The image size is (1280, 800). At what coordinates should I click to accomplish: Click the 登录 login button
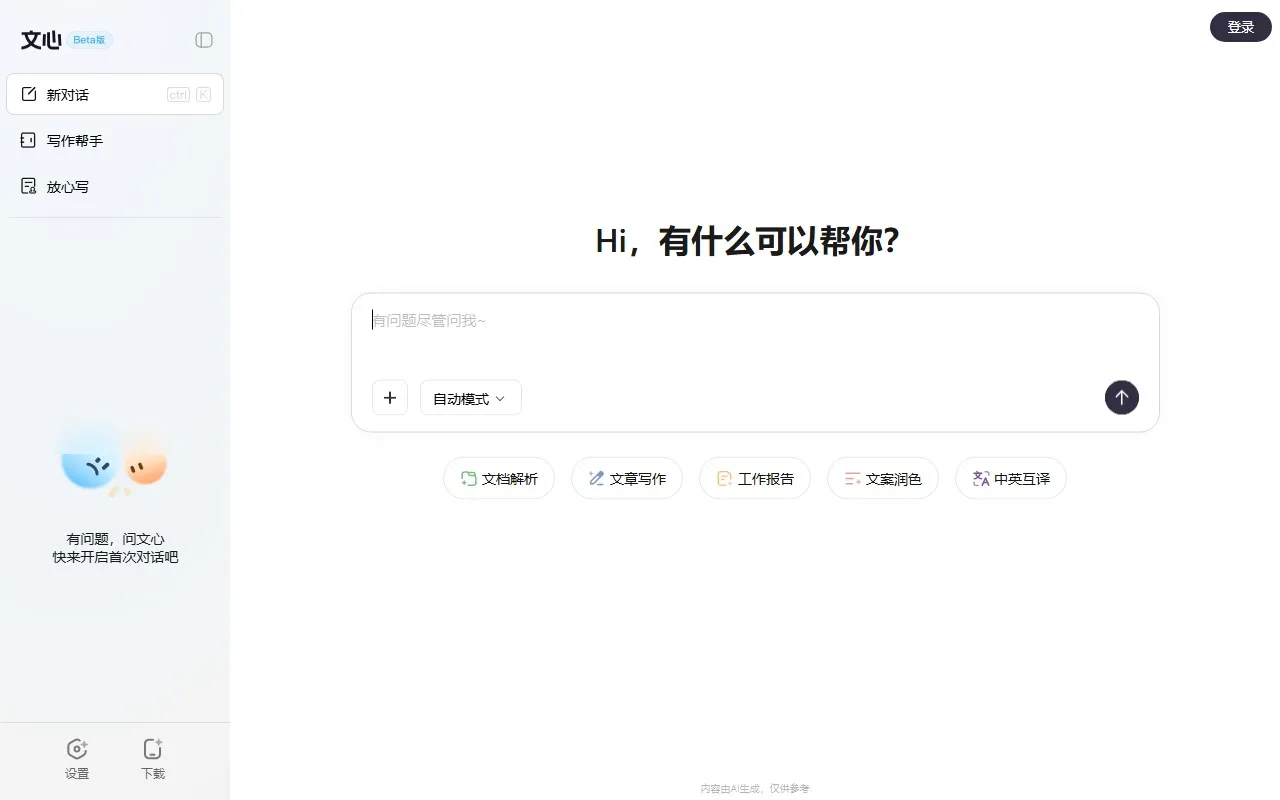[1240, 27]
